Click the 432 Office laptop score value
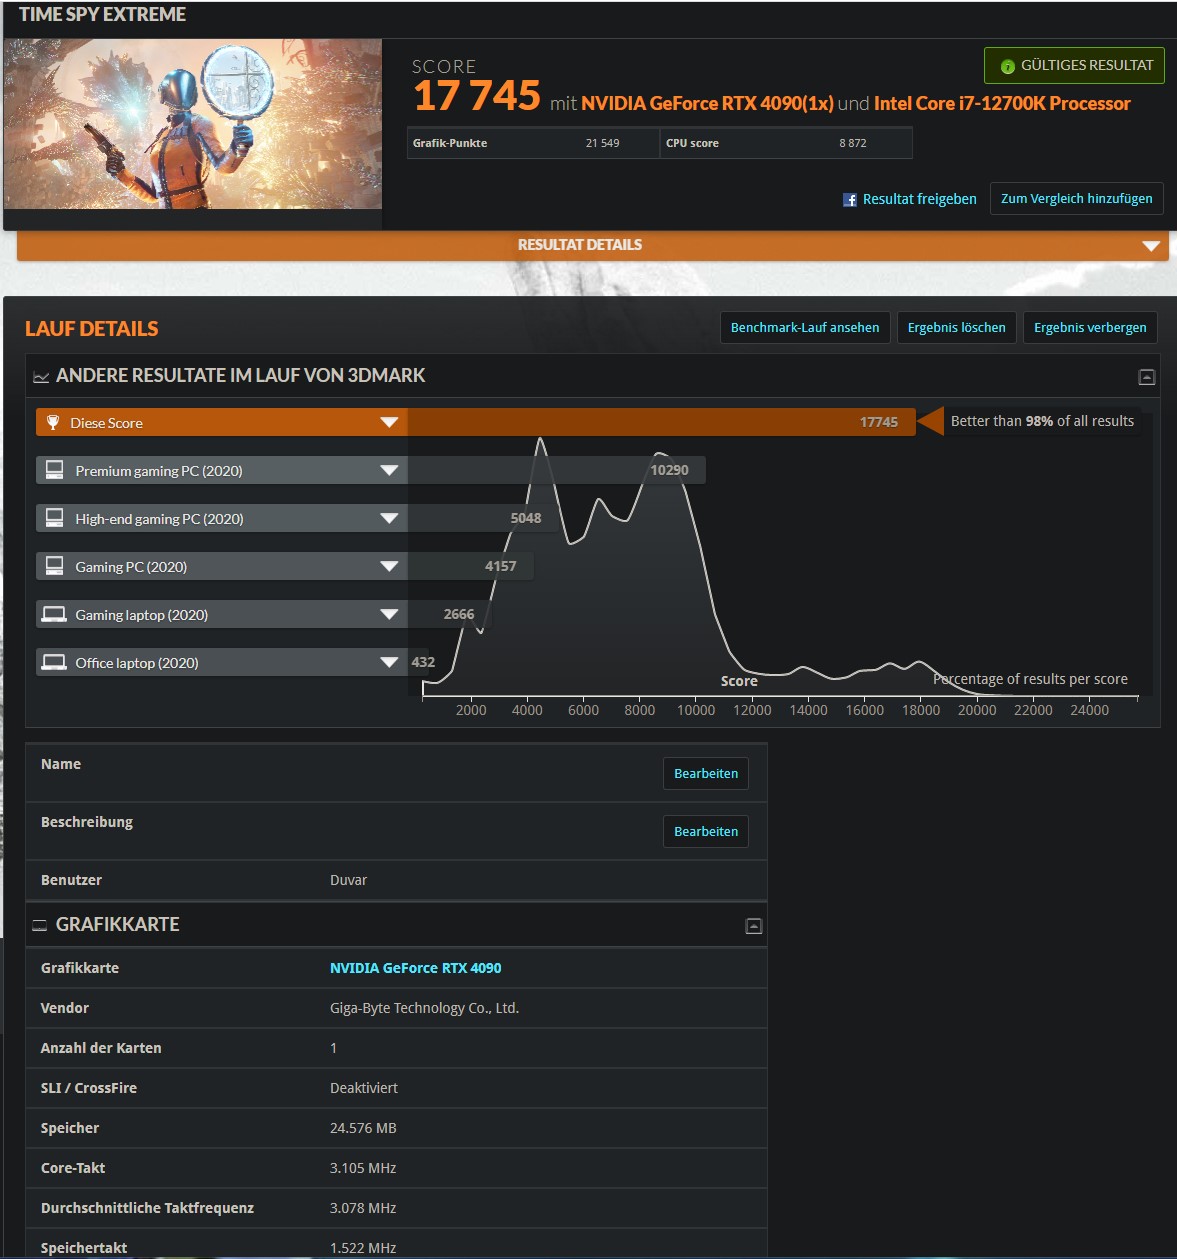The image size is (1177, 1259). 423,662
